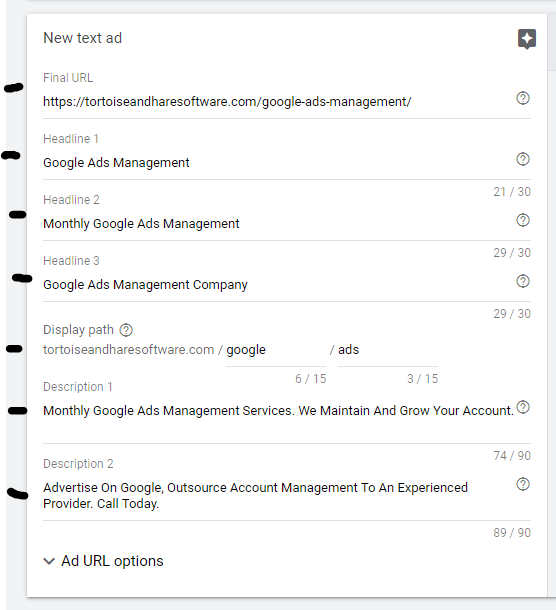Click the New text ad heading
The height and width of the screenshot is (610, 556).
[x=82, y=38]
